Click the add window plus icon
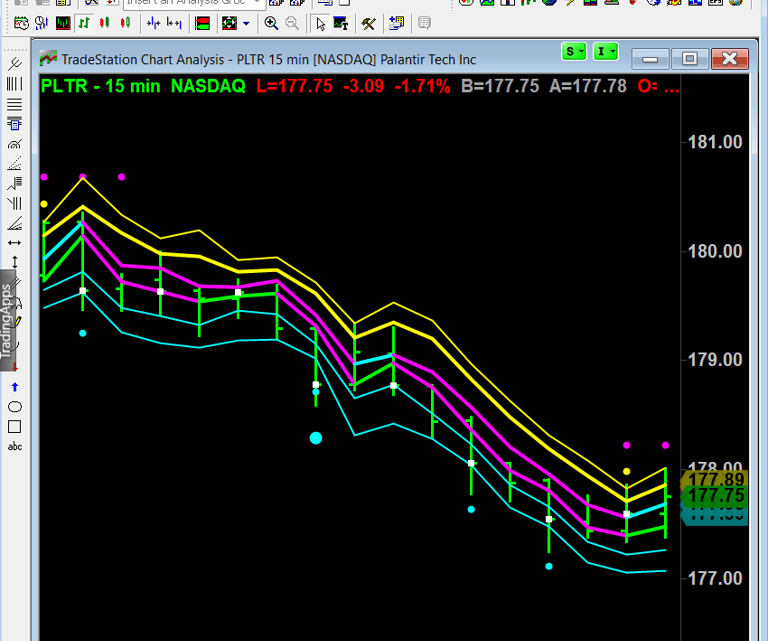768x641 pixels. (x=396, y=23)
